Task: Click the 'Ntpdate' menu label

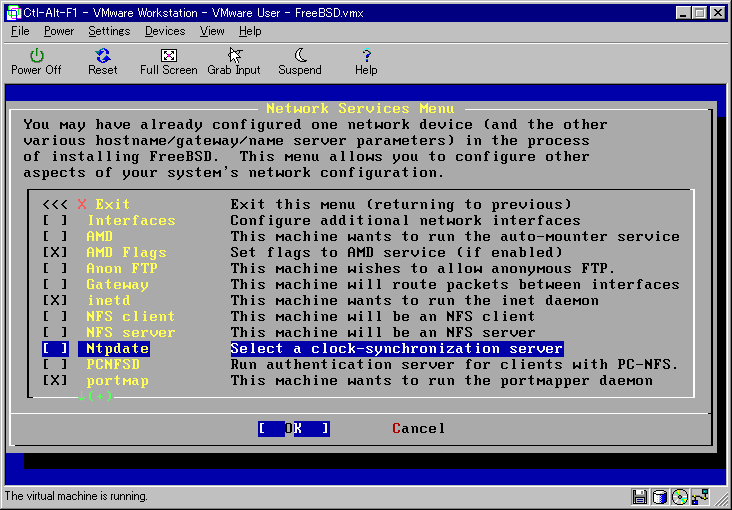Action: tap(118, 349)
